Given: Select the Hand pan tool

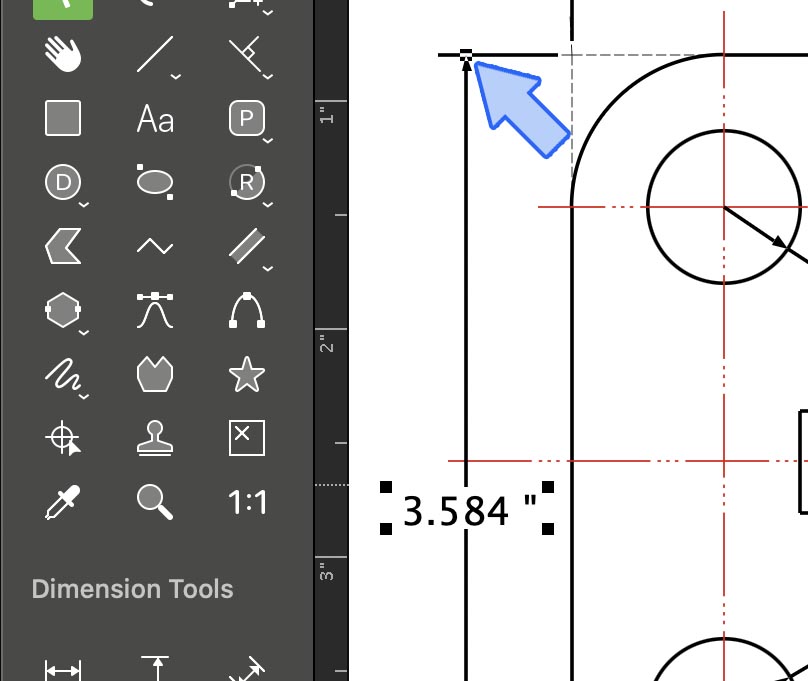Looking at the screenshot, I should [x=63, y=56].
